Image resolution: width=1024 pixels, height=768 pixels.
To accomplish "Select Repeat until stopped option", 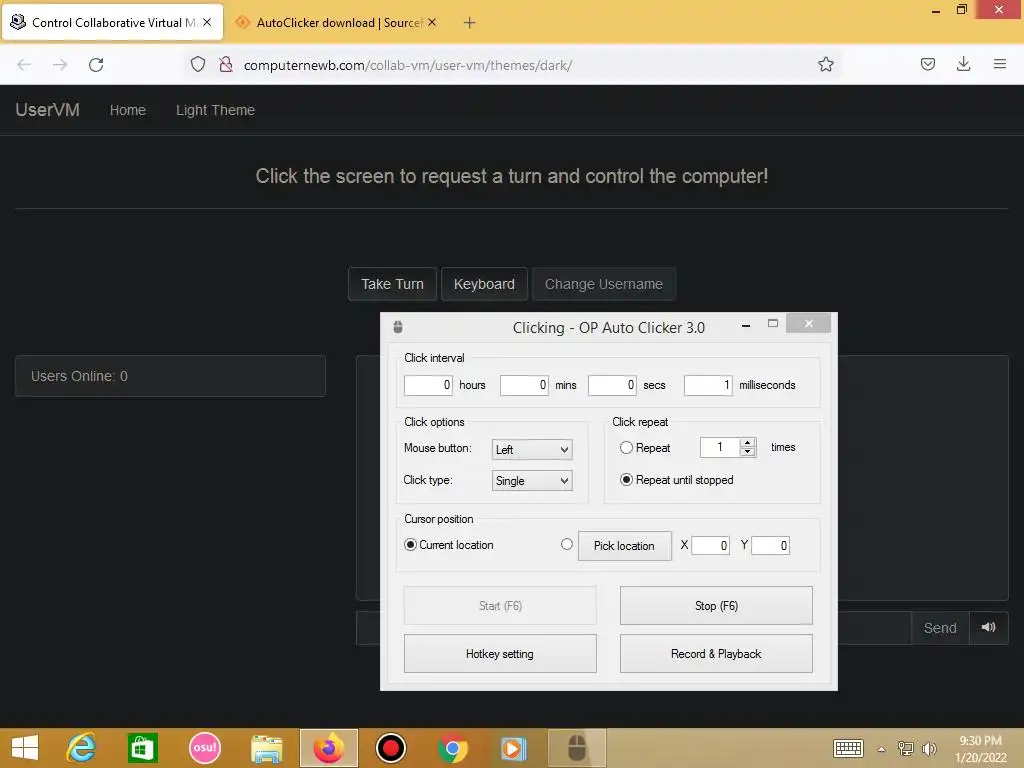I will click(x=626, y=479).
